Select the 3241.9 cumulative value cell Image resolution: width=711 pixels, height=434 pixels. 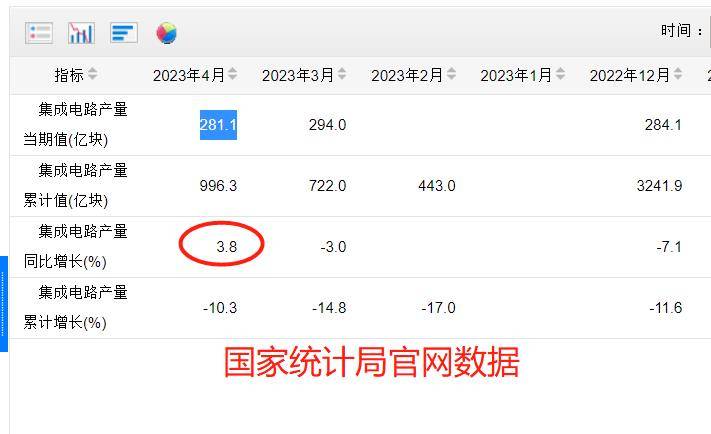click(x=659, y=185)
